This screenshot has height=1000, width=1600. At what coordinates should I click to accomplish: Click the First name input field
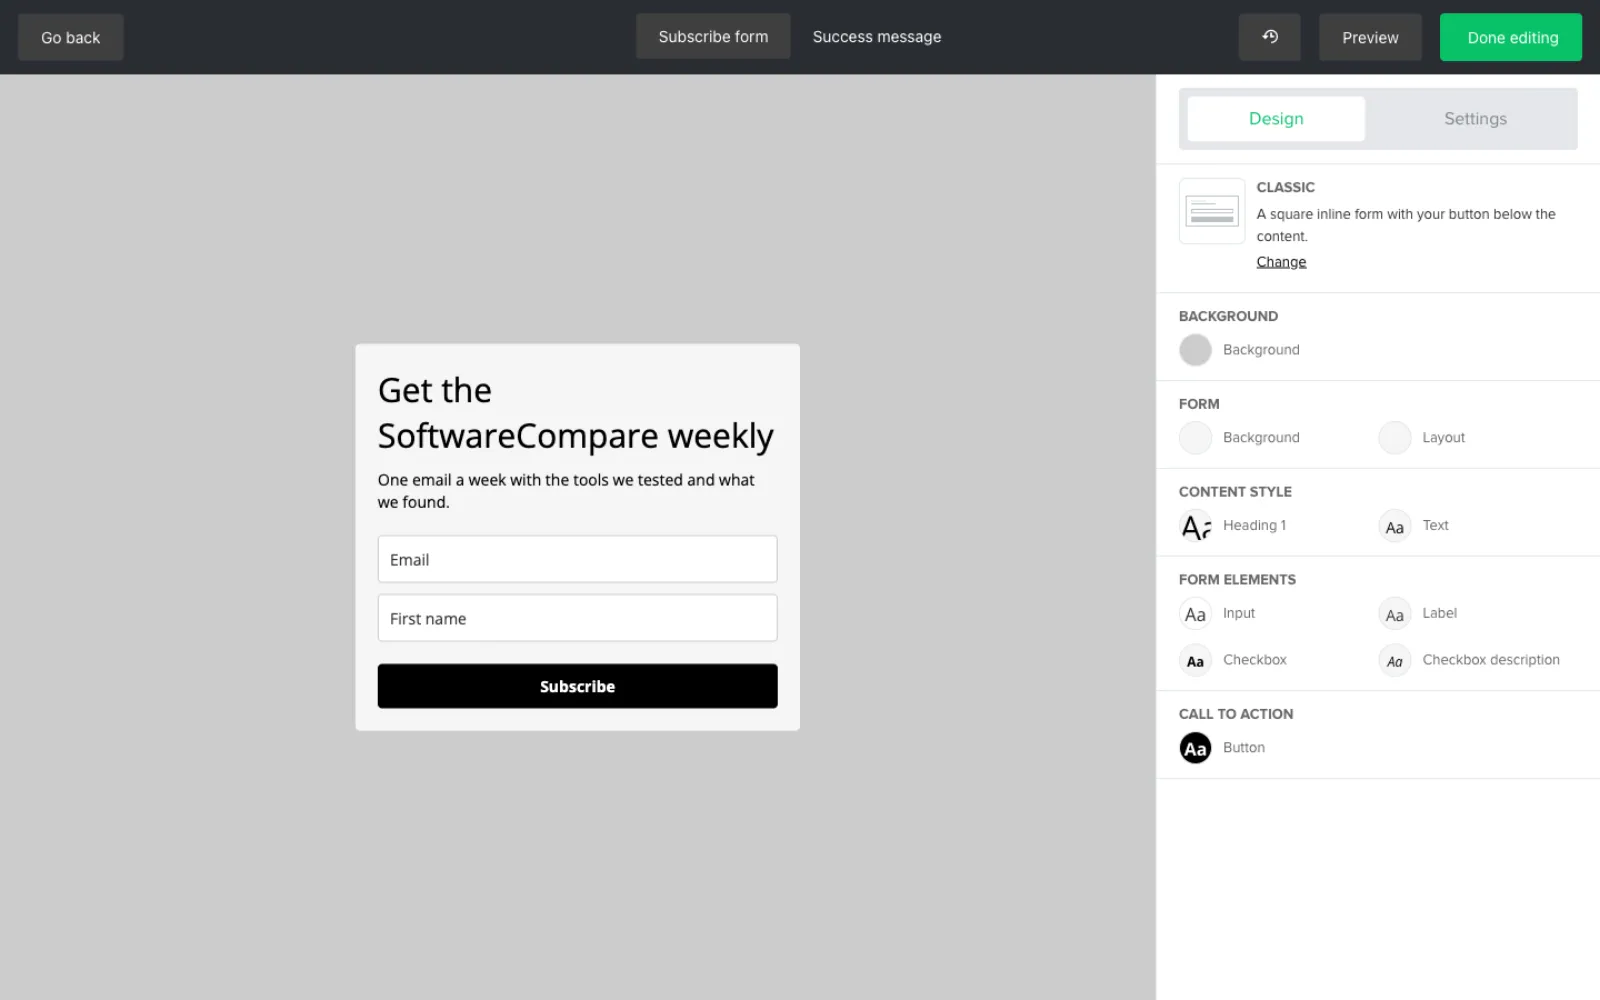[577, 618]
